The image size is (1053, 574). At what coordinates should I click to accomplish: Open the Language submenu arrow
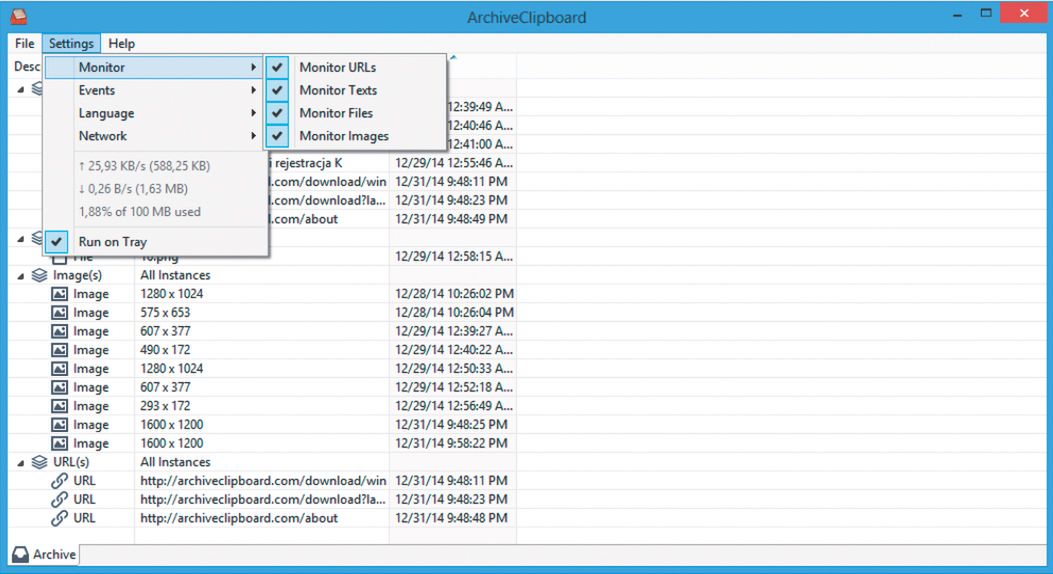pyautogui.click(x=253, y=113)
